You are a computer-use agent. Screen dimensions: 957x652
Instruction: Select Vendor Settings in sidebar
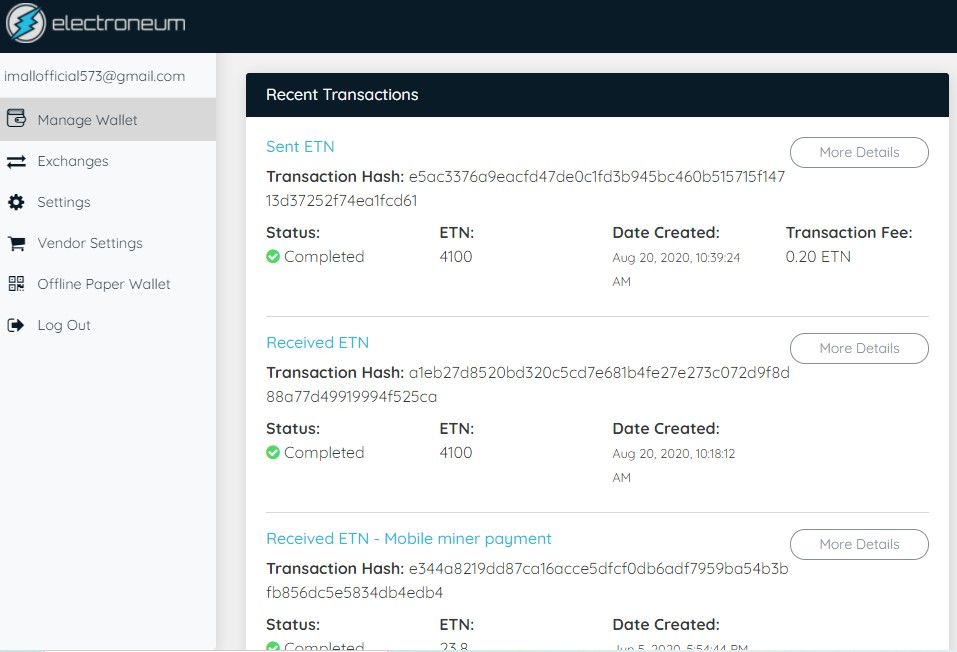(107, 243)
